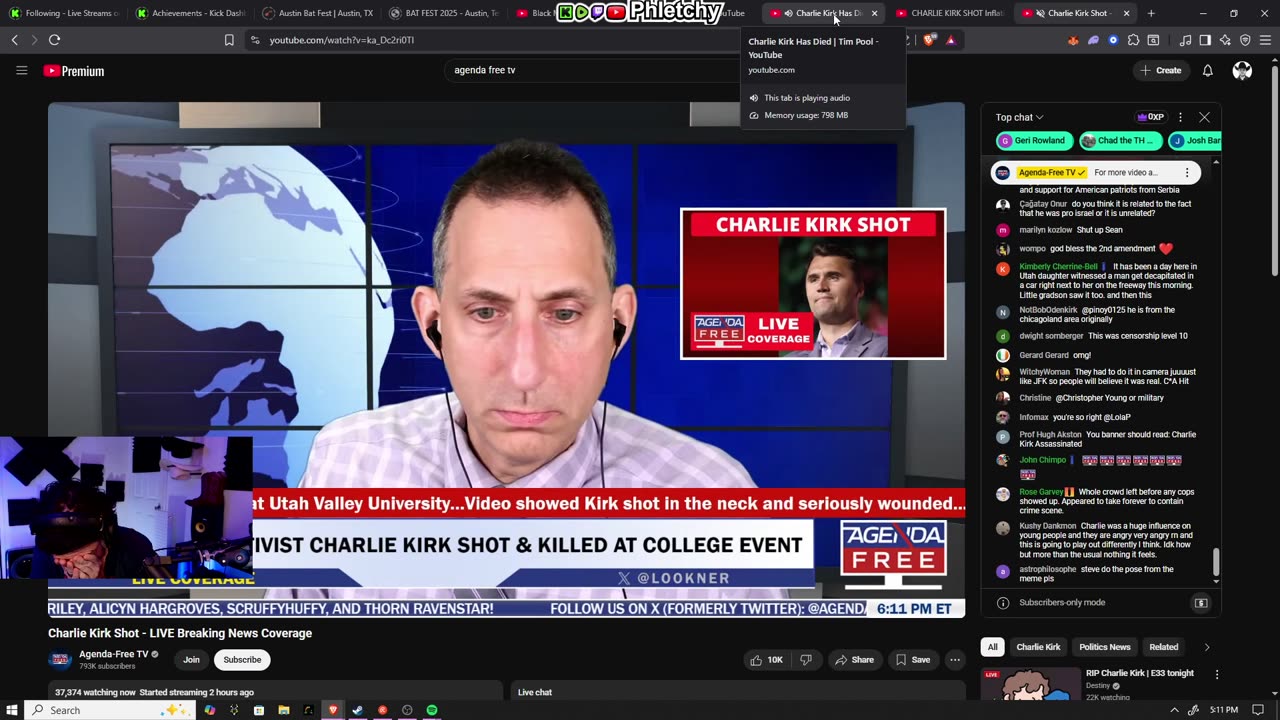
Task: Open the purple ghost wallet extension
Action: pos(1093,40)
